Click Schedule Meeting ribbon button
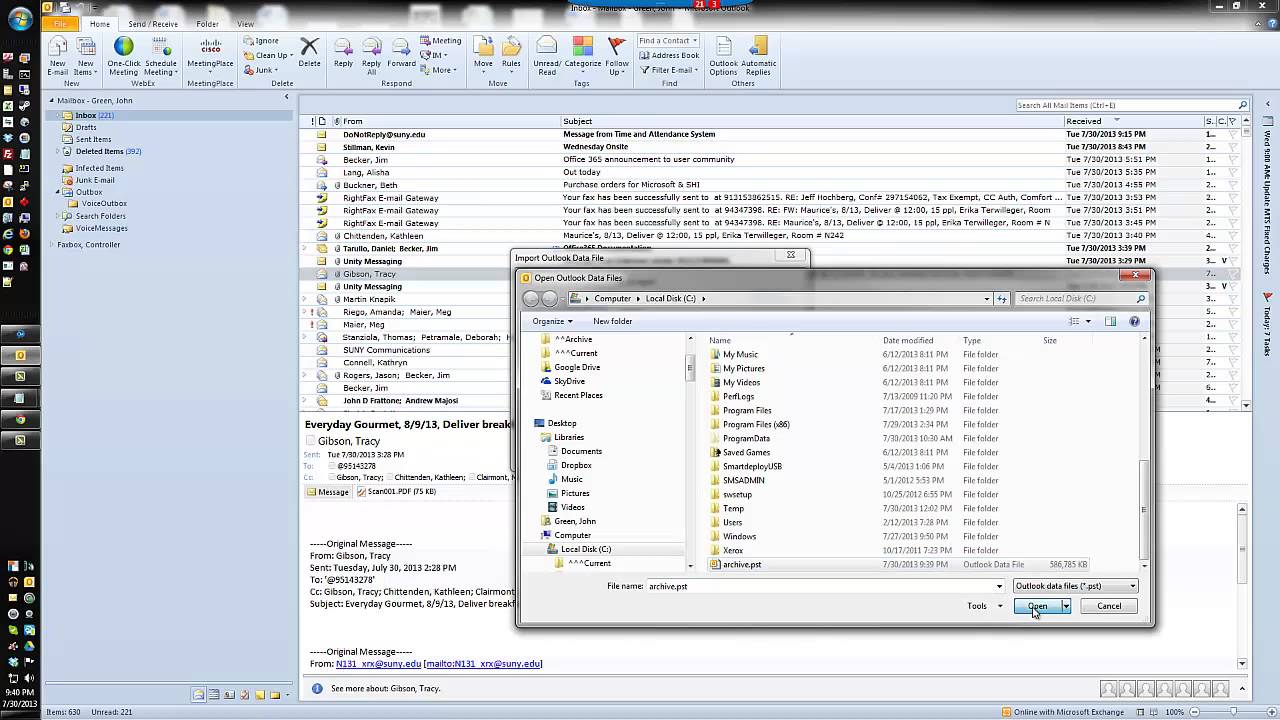 pos(160,56)
